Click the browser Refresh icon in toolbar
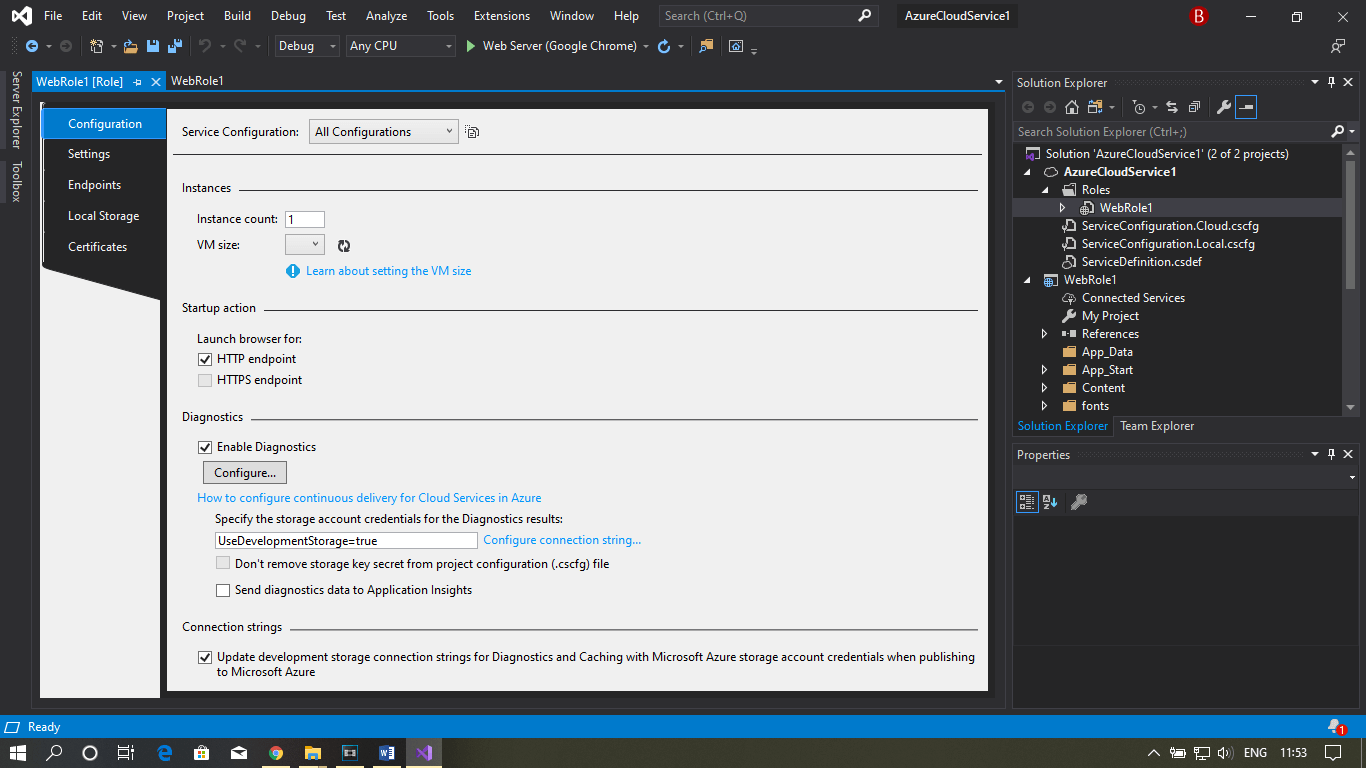 664,46
